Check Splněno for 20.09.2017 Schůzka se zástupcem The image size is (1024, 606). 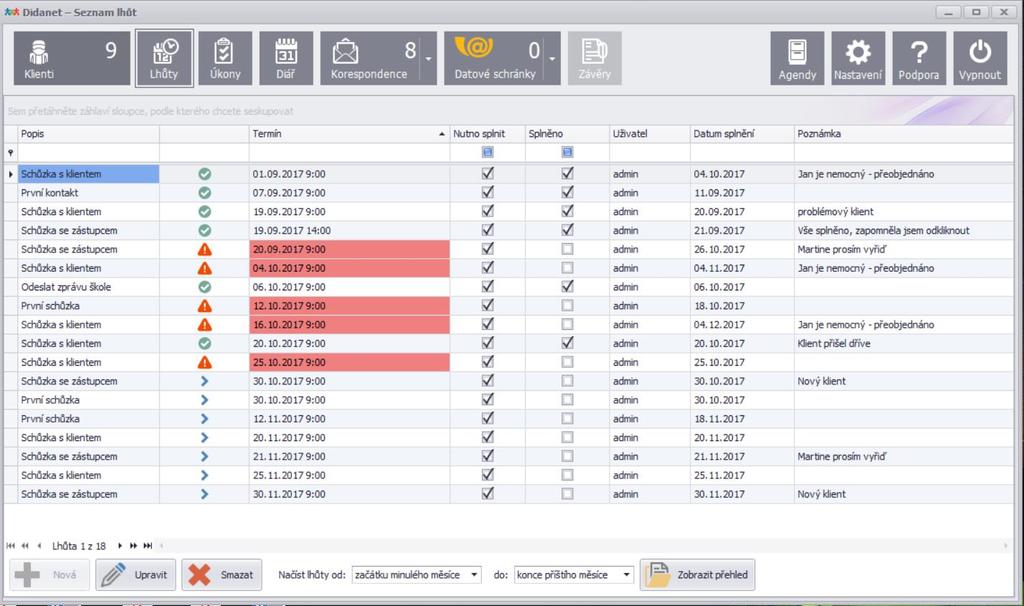point(568,249)
